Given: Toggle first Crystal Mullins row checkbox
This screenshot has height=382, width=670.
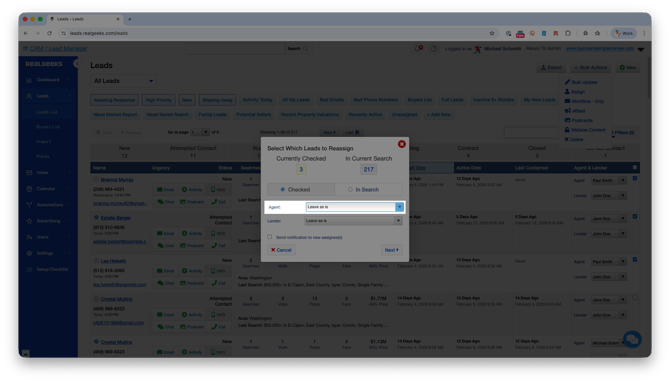Looking at the screenshot, I should pyautogui.click(x=635, y=298).
